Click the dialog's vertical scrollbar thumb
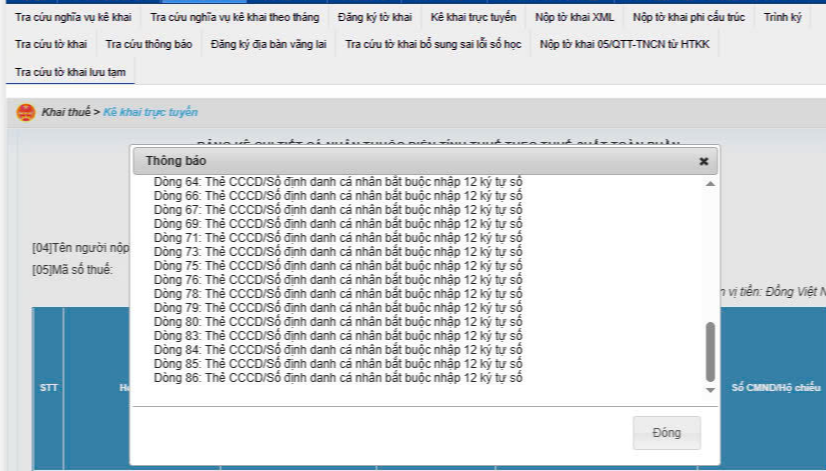 [x=711, y=350]
